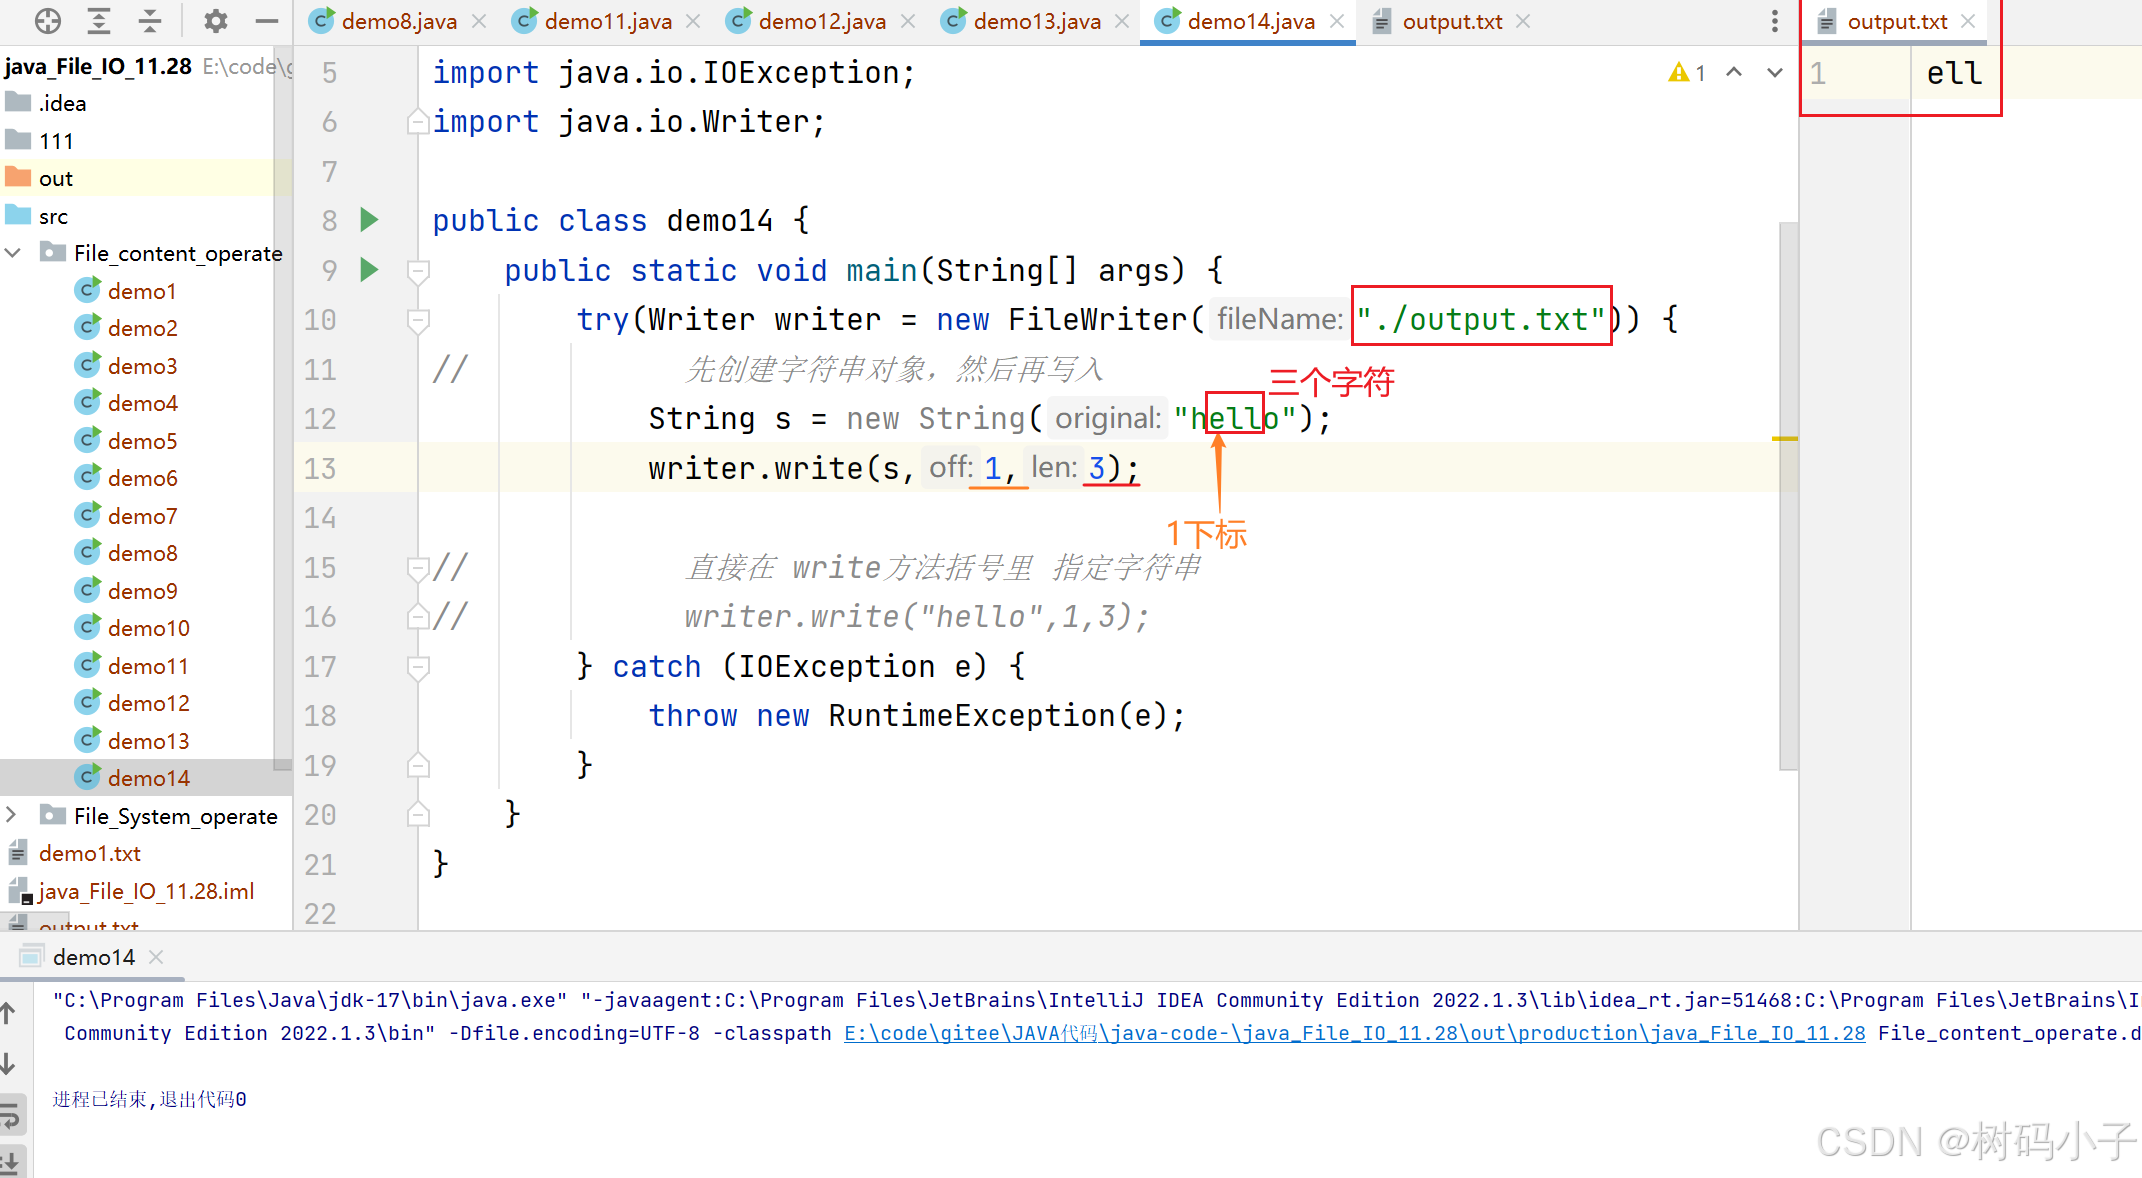Viewport: 2142px width, 1178px height.
Task: Click run arrow beside class demo14 line
Action: (x=369, y=220)
